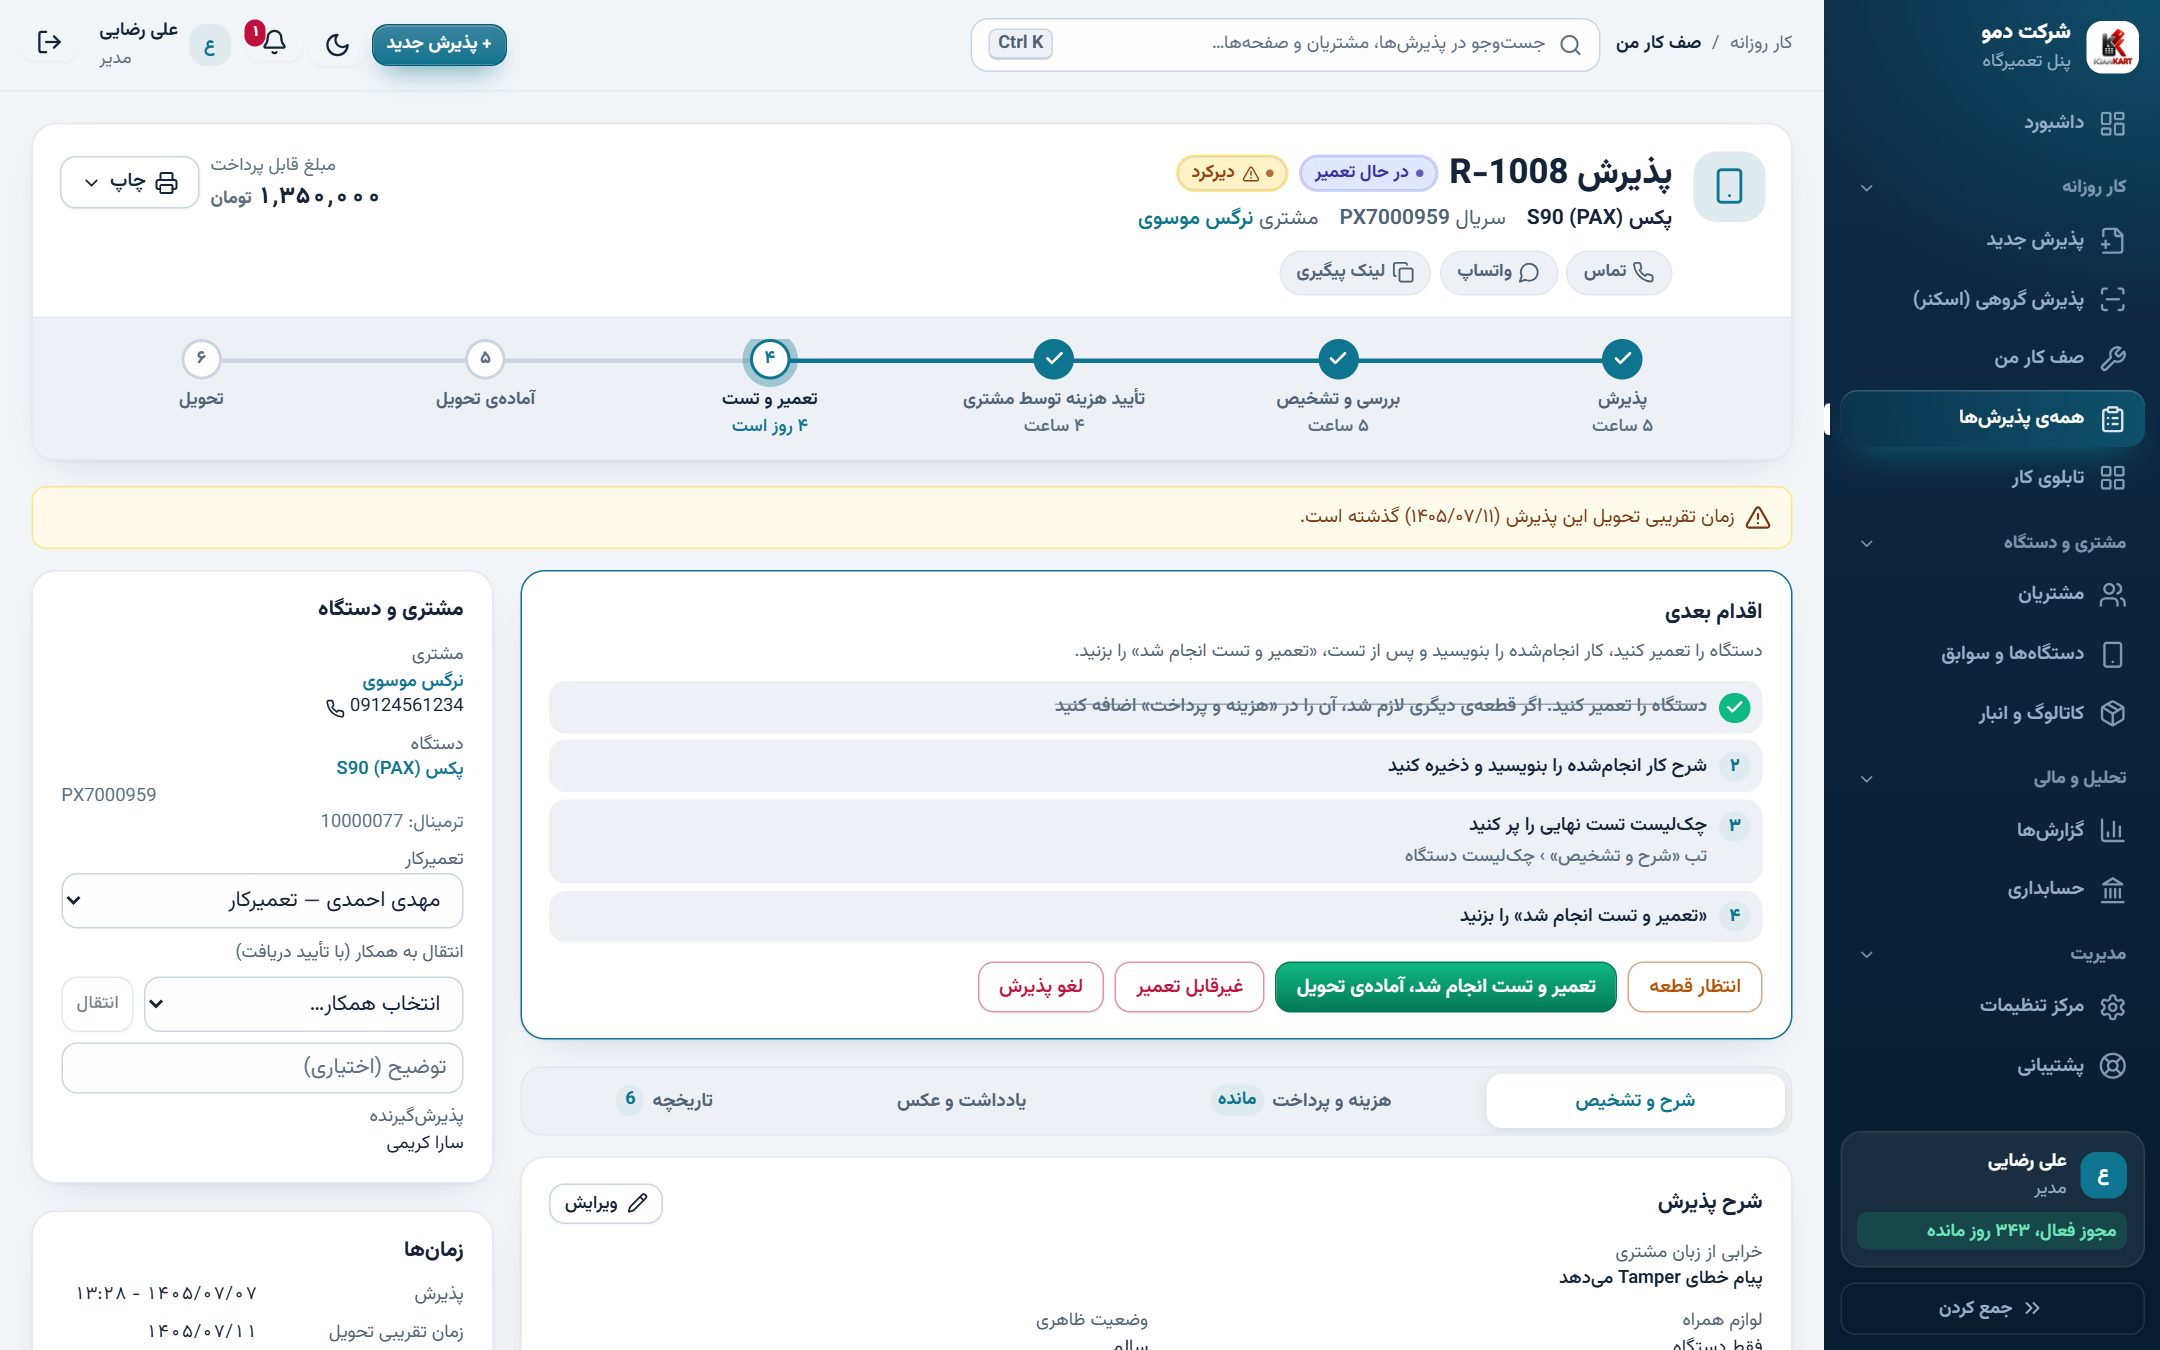Image resolution: width=2160 pixels, height=1350 pixels.
Task: Click the logout icon in the top bar
Action: tap(49, 43)
